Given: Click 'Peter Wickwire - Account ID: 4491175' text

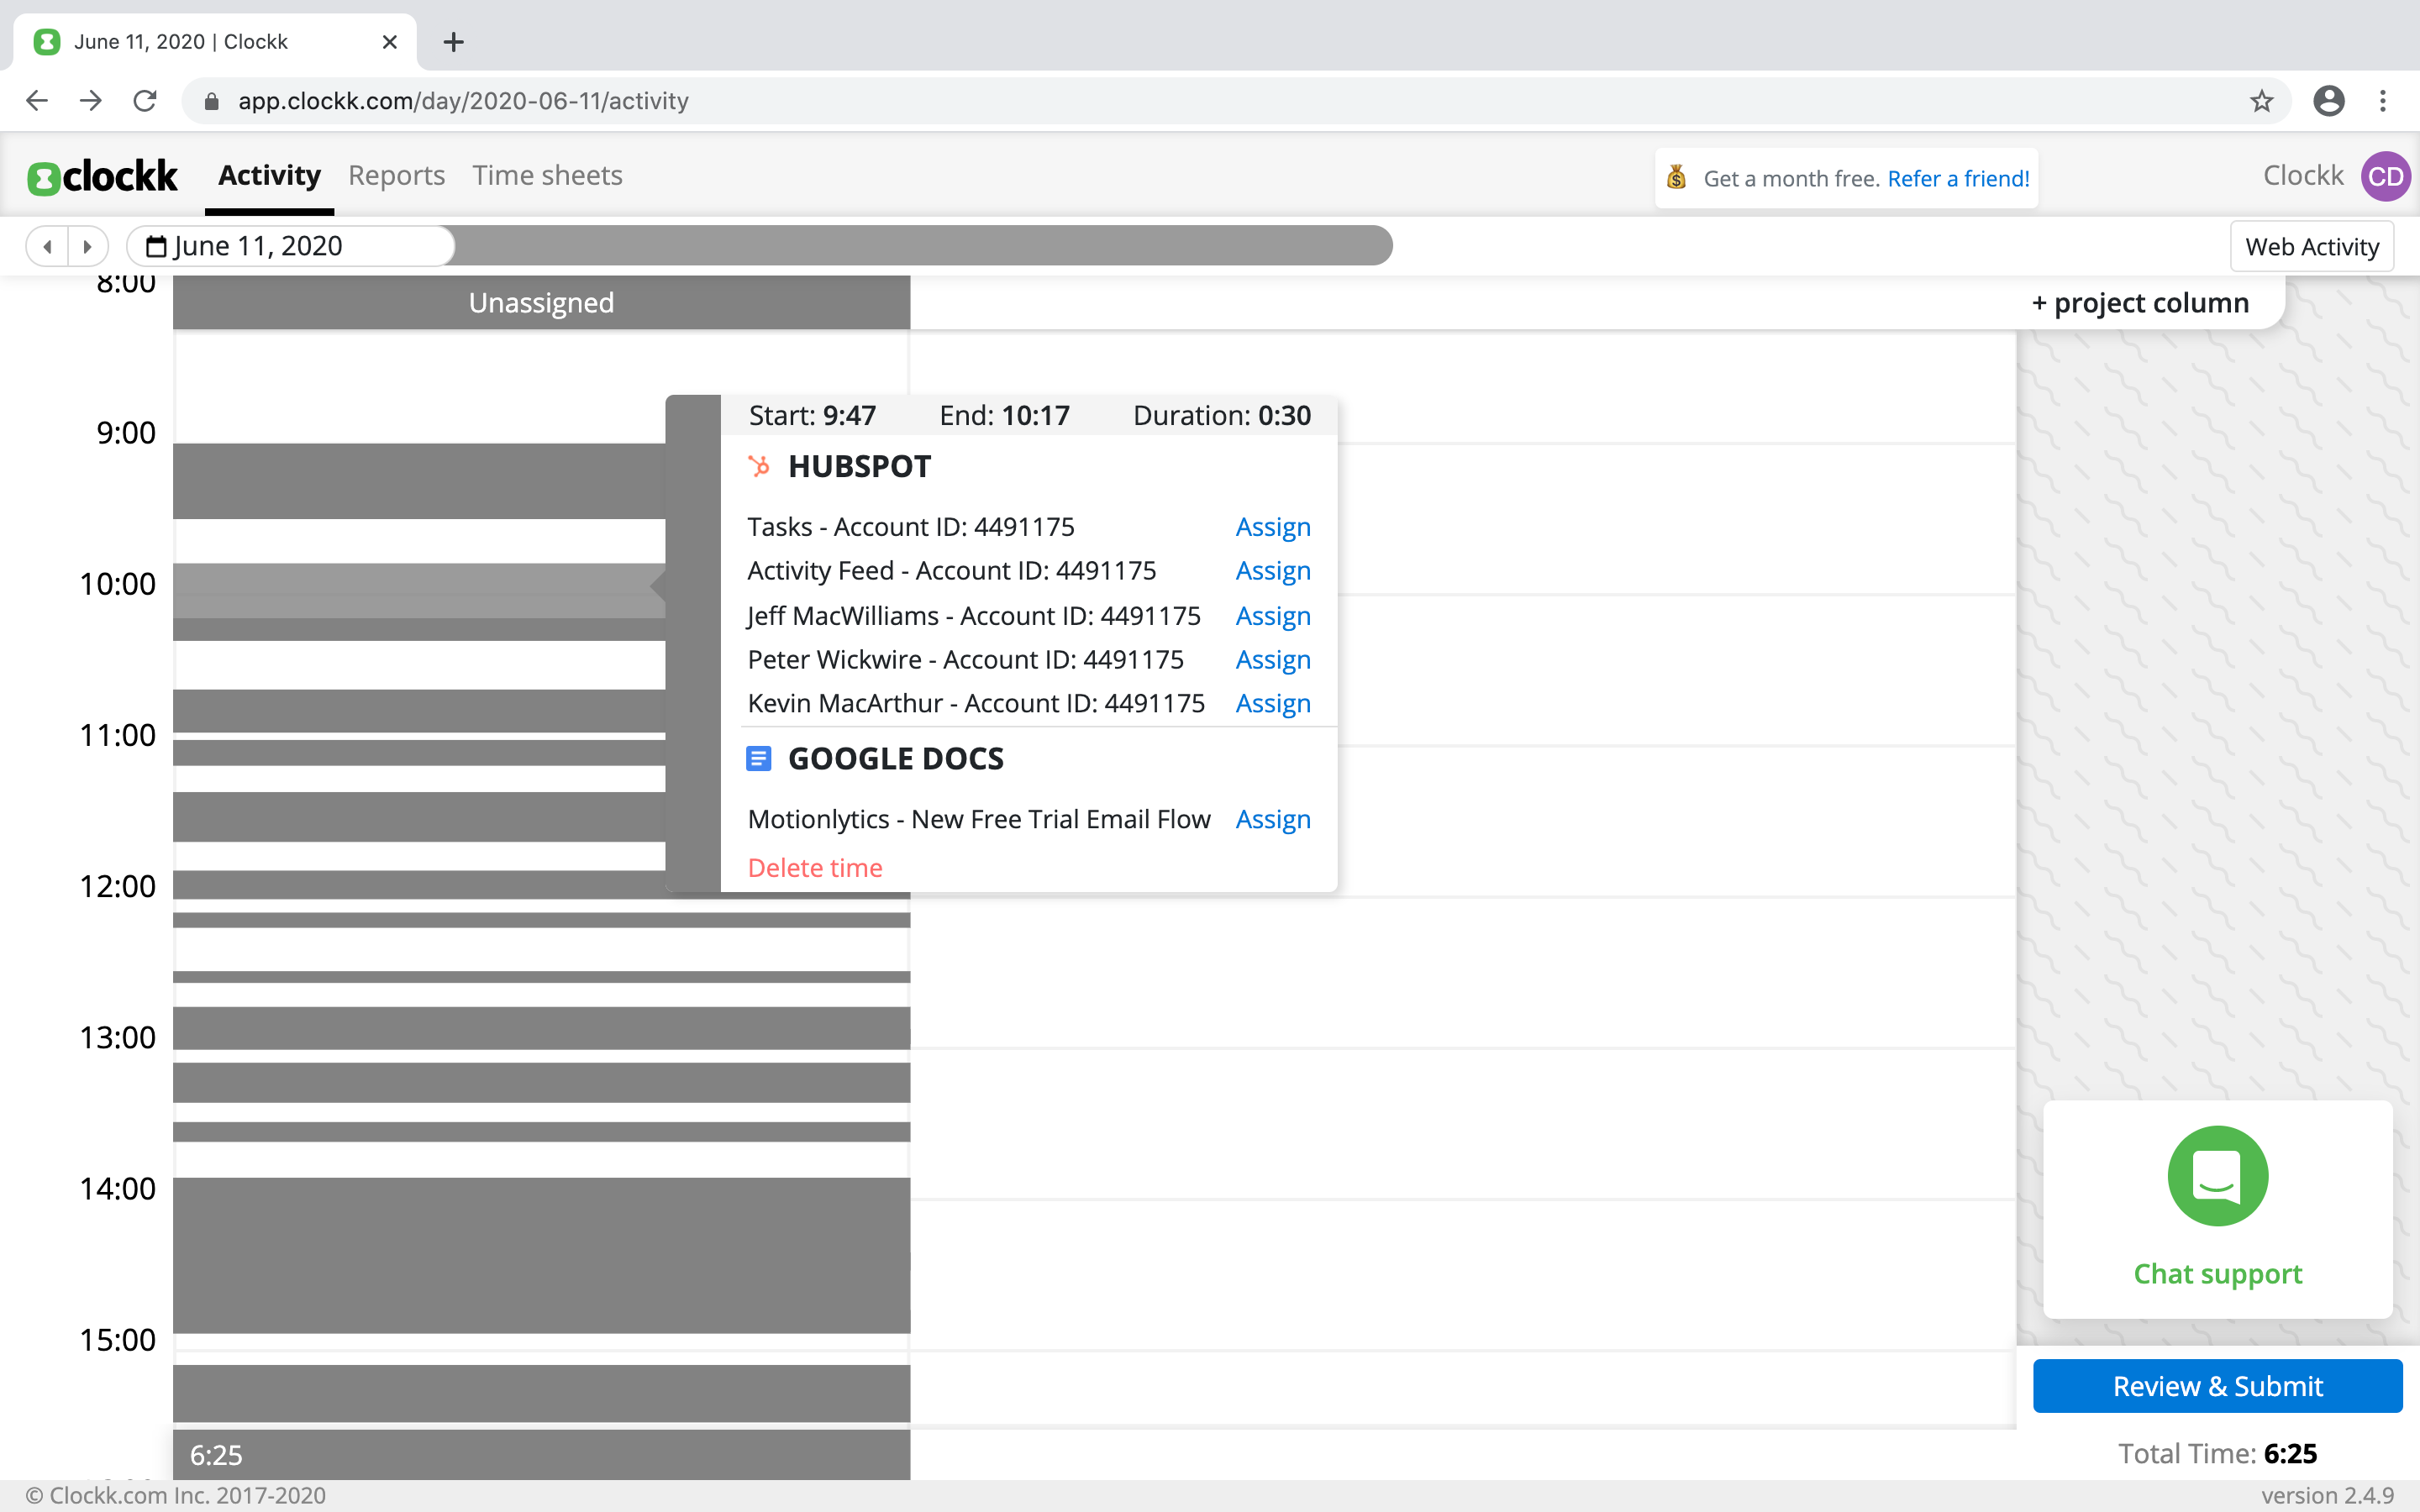Looking at the screenshot, I should tap(965, 660).
